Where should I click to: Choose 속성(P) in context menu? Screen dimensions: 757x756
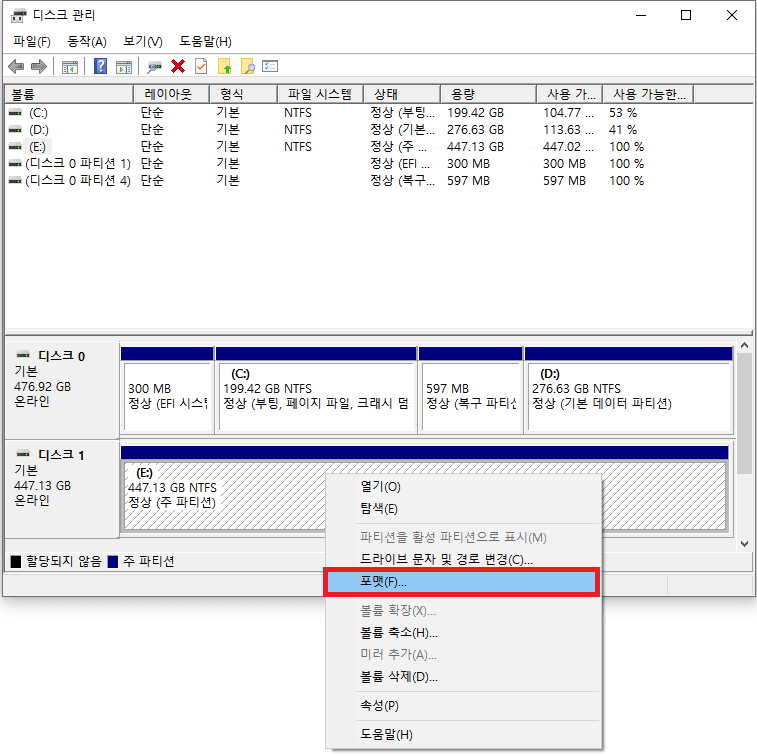pyautogui.click(x=463, y=706)
